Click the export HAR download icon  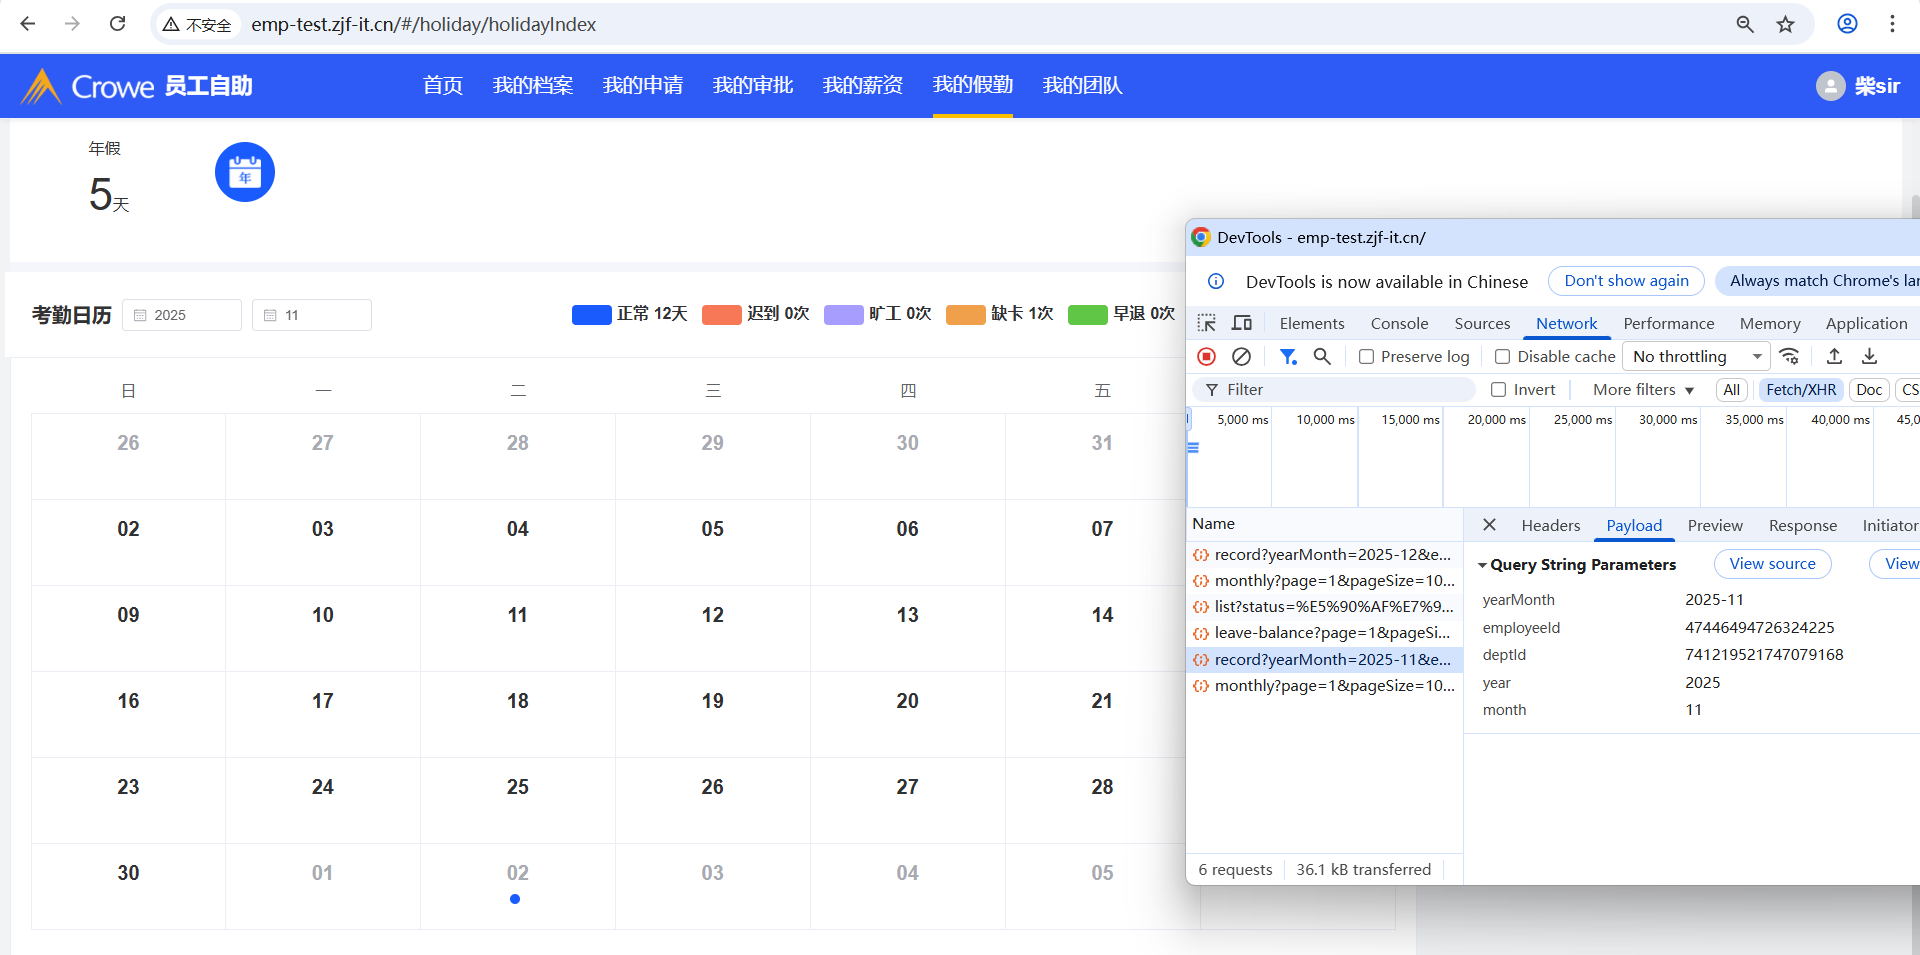pyautogui.click(x=1869, y=356)
